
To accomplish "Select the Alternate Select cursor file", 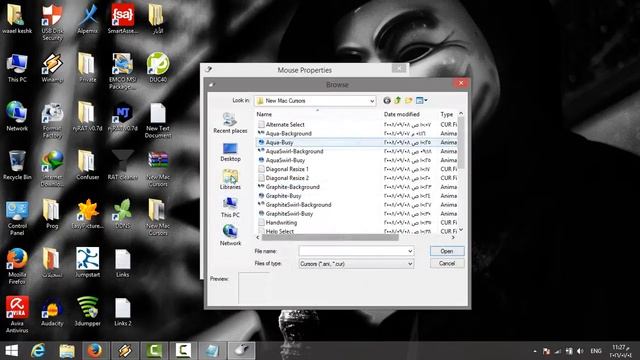I will pos(285,124).
